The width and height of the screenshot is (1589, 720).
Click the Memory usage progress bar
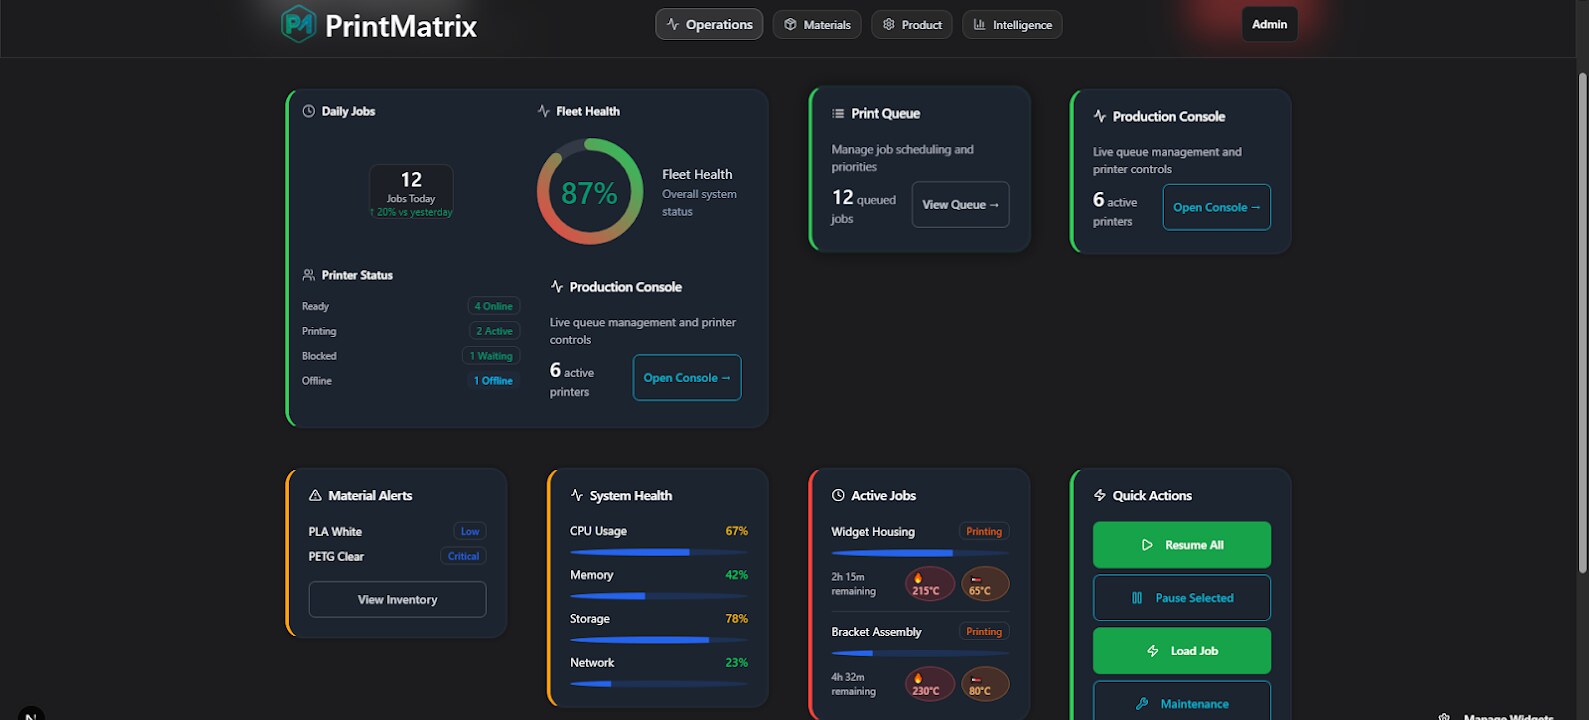coord(659,596)
